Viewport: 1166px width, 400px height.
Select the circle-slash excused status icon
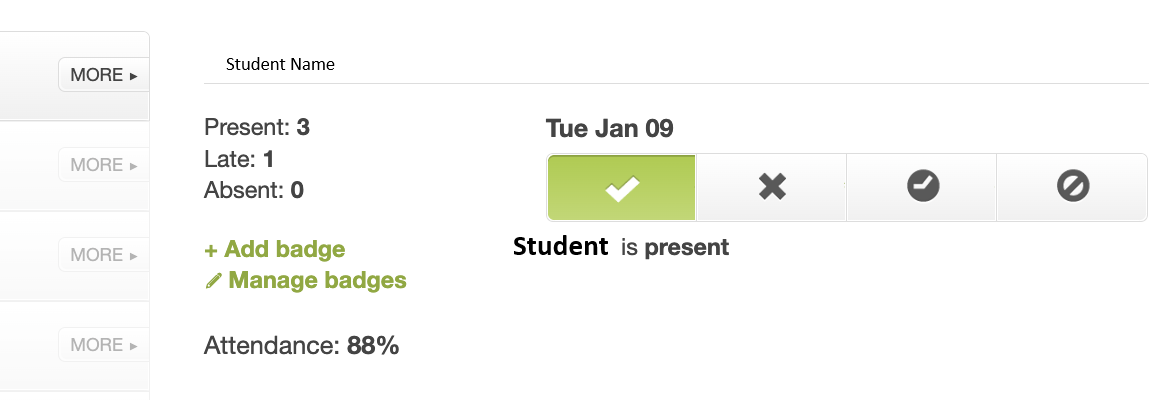[x=1072, y=187]
